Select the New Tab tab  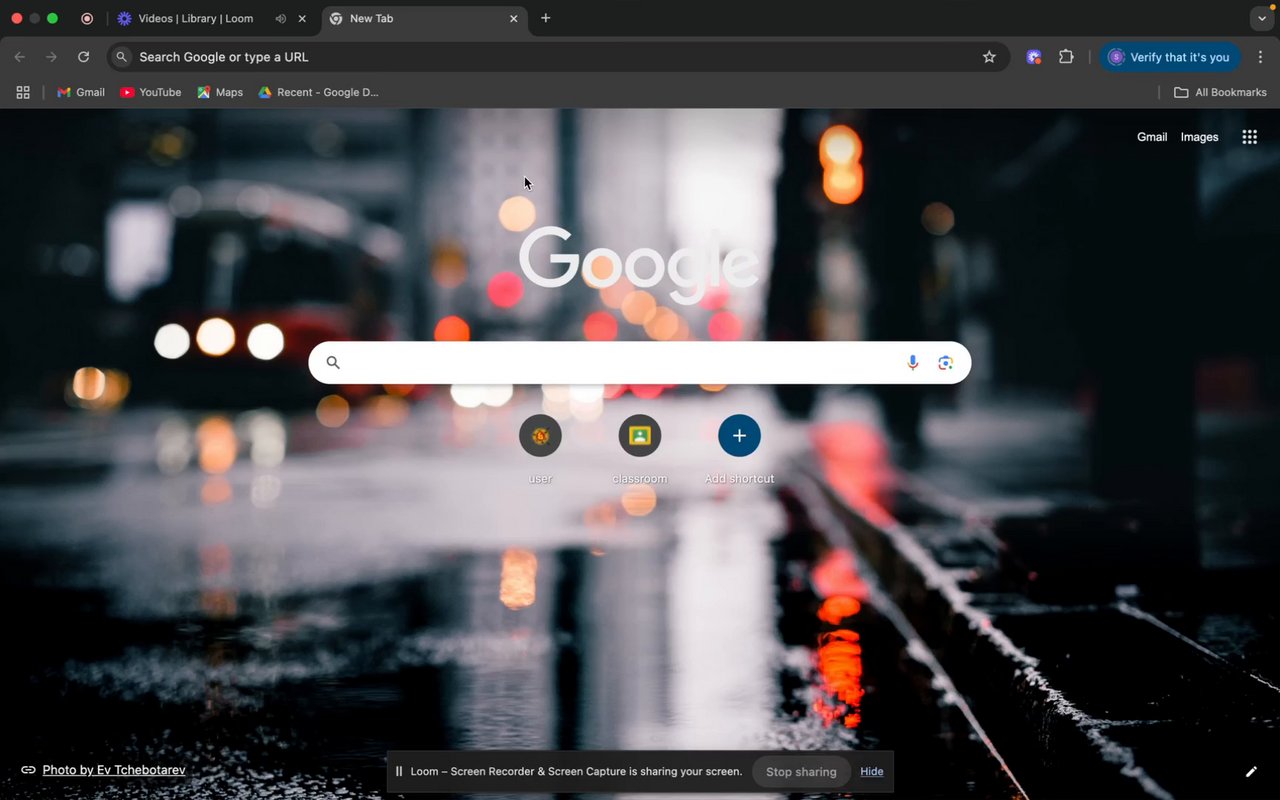point(425,18)
